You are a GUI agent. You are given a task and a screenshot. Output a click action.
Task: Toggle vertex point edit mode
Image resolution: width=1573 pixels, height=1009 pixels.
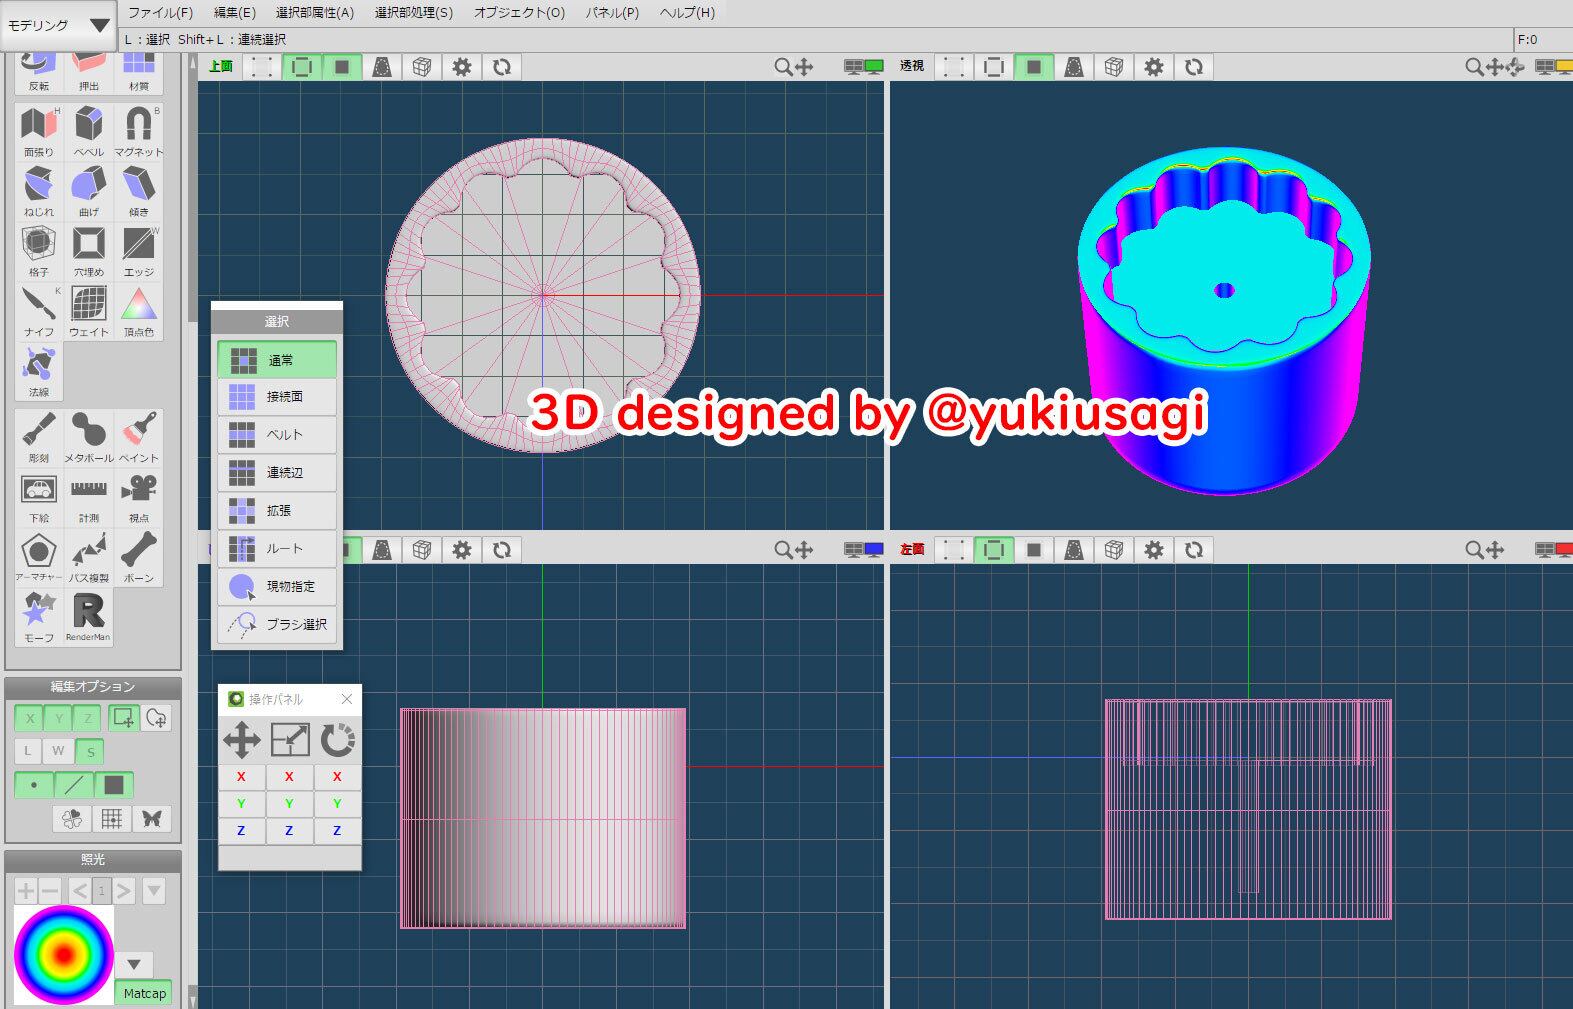click(34, 785)
